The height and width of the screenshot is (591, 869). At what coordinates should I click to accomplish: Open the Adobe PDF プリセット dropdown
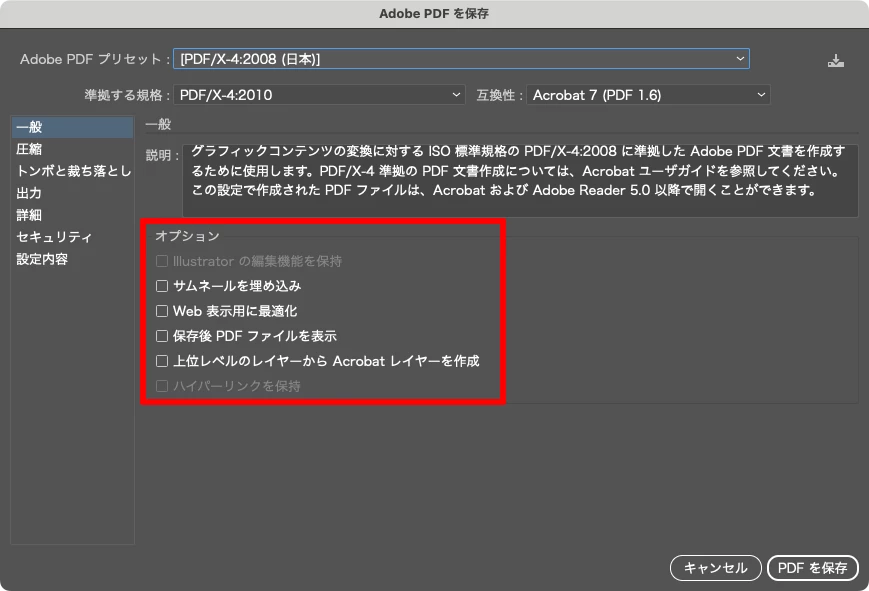pos(461,59)
